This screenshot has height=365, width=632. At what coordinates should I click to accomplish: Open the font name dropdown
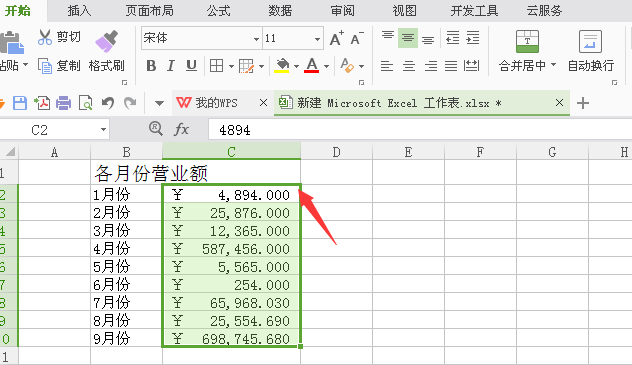point(256,39)
